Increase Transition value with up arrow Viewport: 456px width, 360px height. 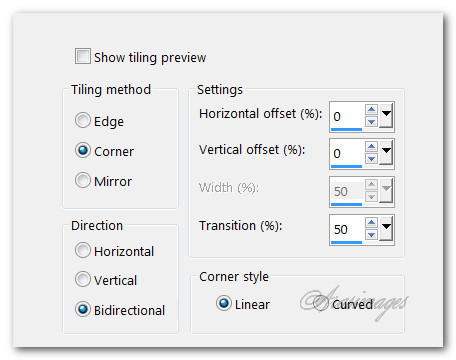click(371, 223)
